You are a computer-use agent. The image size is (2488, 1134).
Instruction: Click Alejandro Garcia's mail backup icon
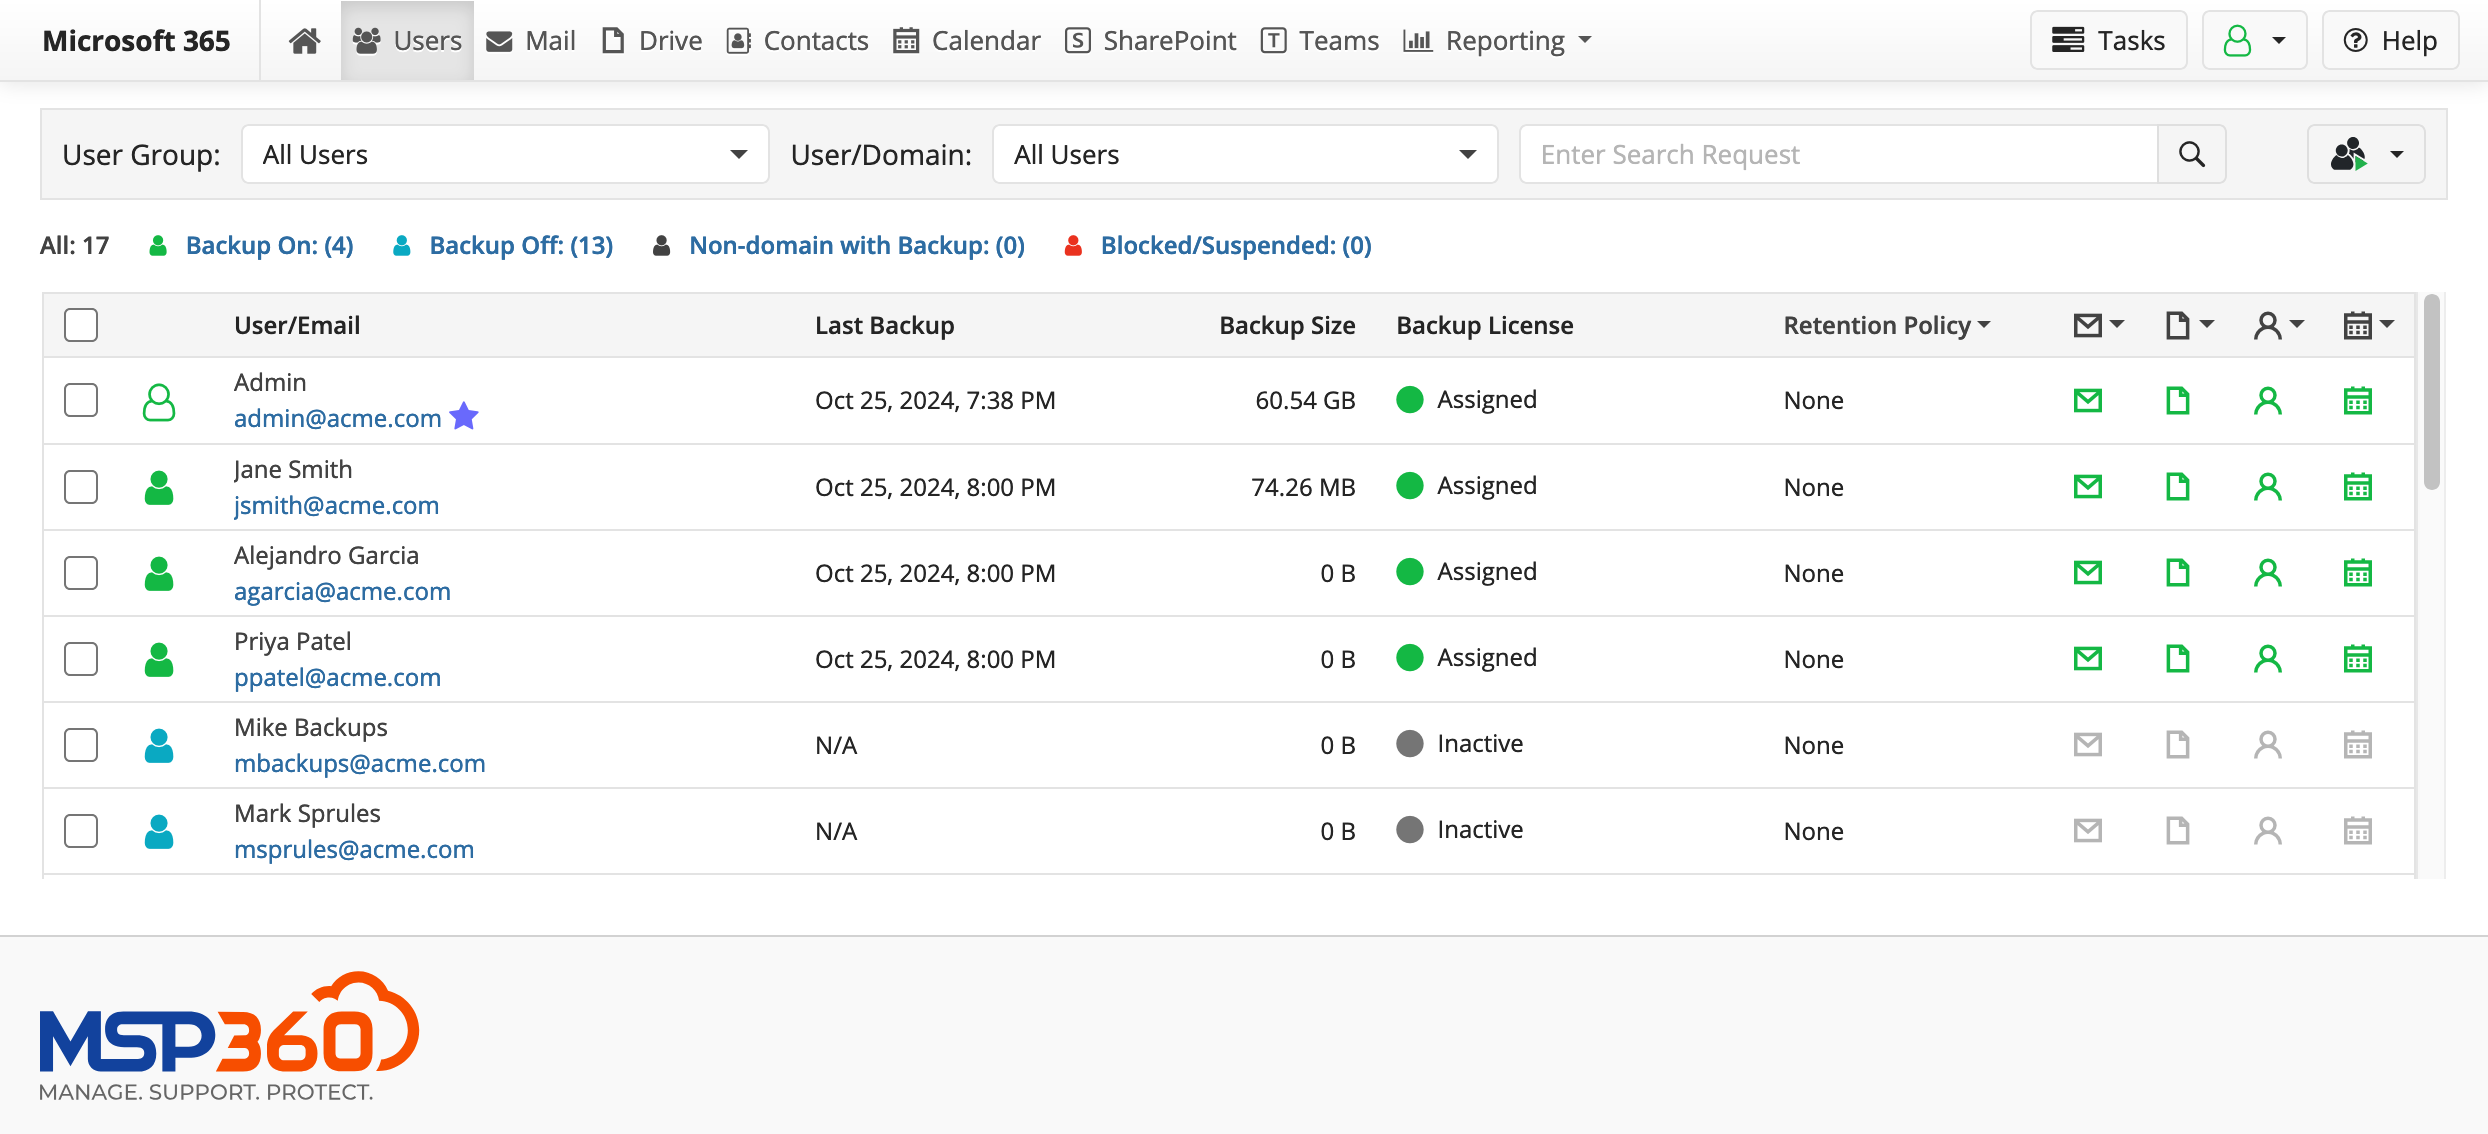tap(2087, 573)
